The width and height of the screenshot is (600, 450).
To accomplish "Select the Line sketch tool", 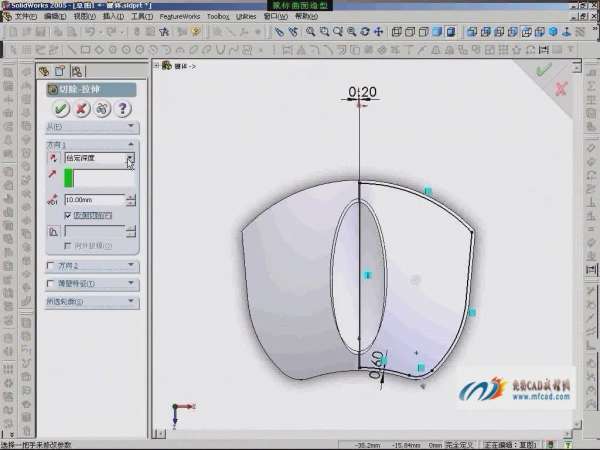I will point(72,50).
